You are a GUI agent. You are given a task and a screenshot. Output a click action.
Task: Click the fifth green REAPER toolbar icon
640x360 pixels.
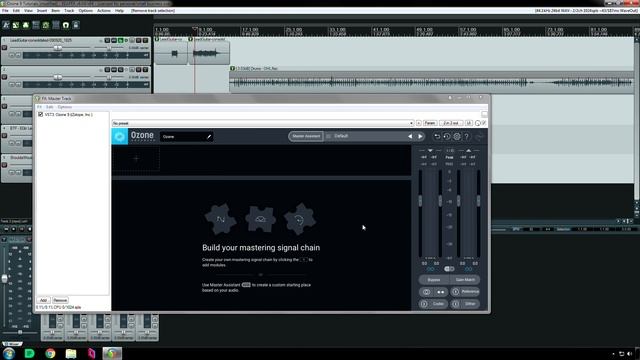(46, 25)
